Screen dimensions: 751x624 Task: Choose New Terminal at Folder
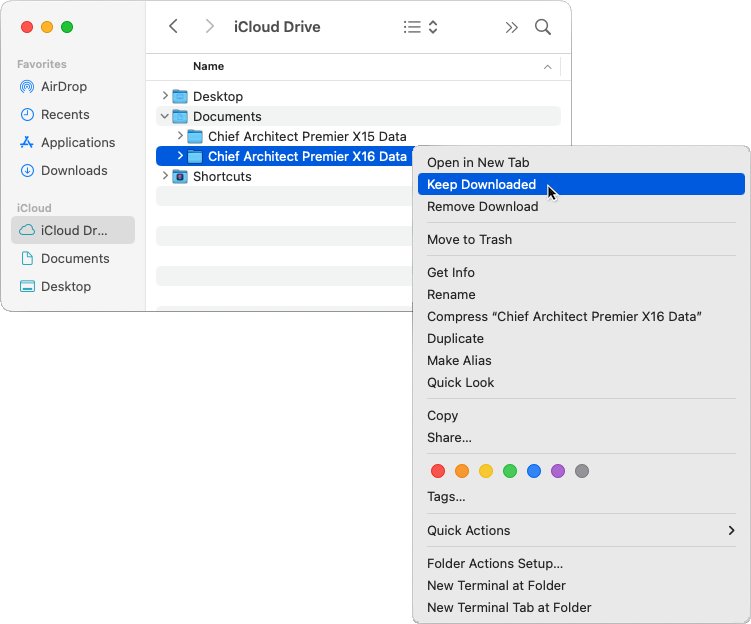point(581,586)
